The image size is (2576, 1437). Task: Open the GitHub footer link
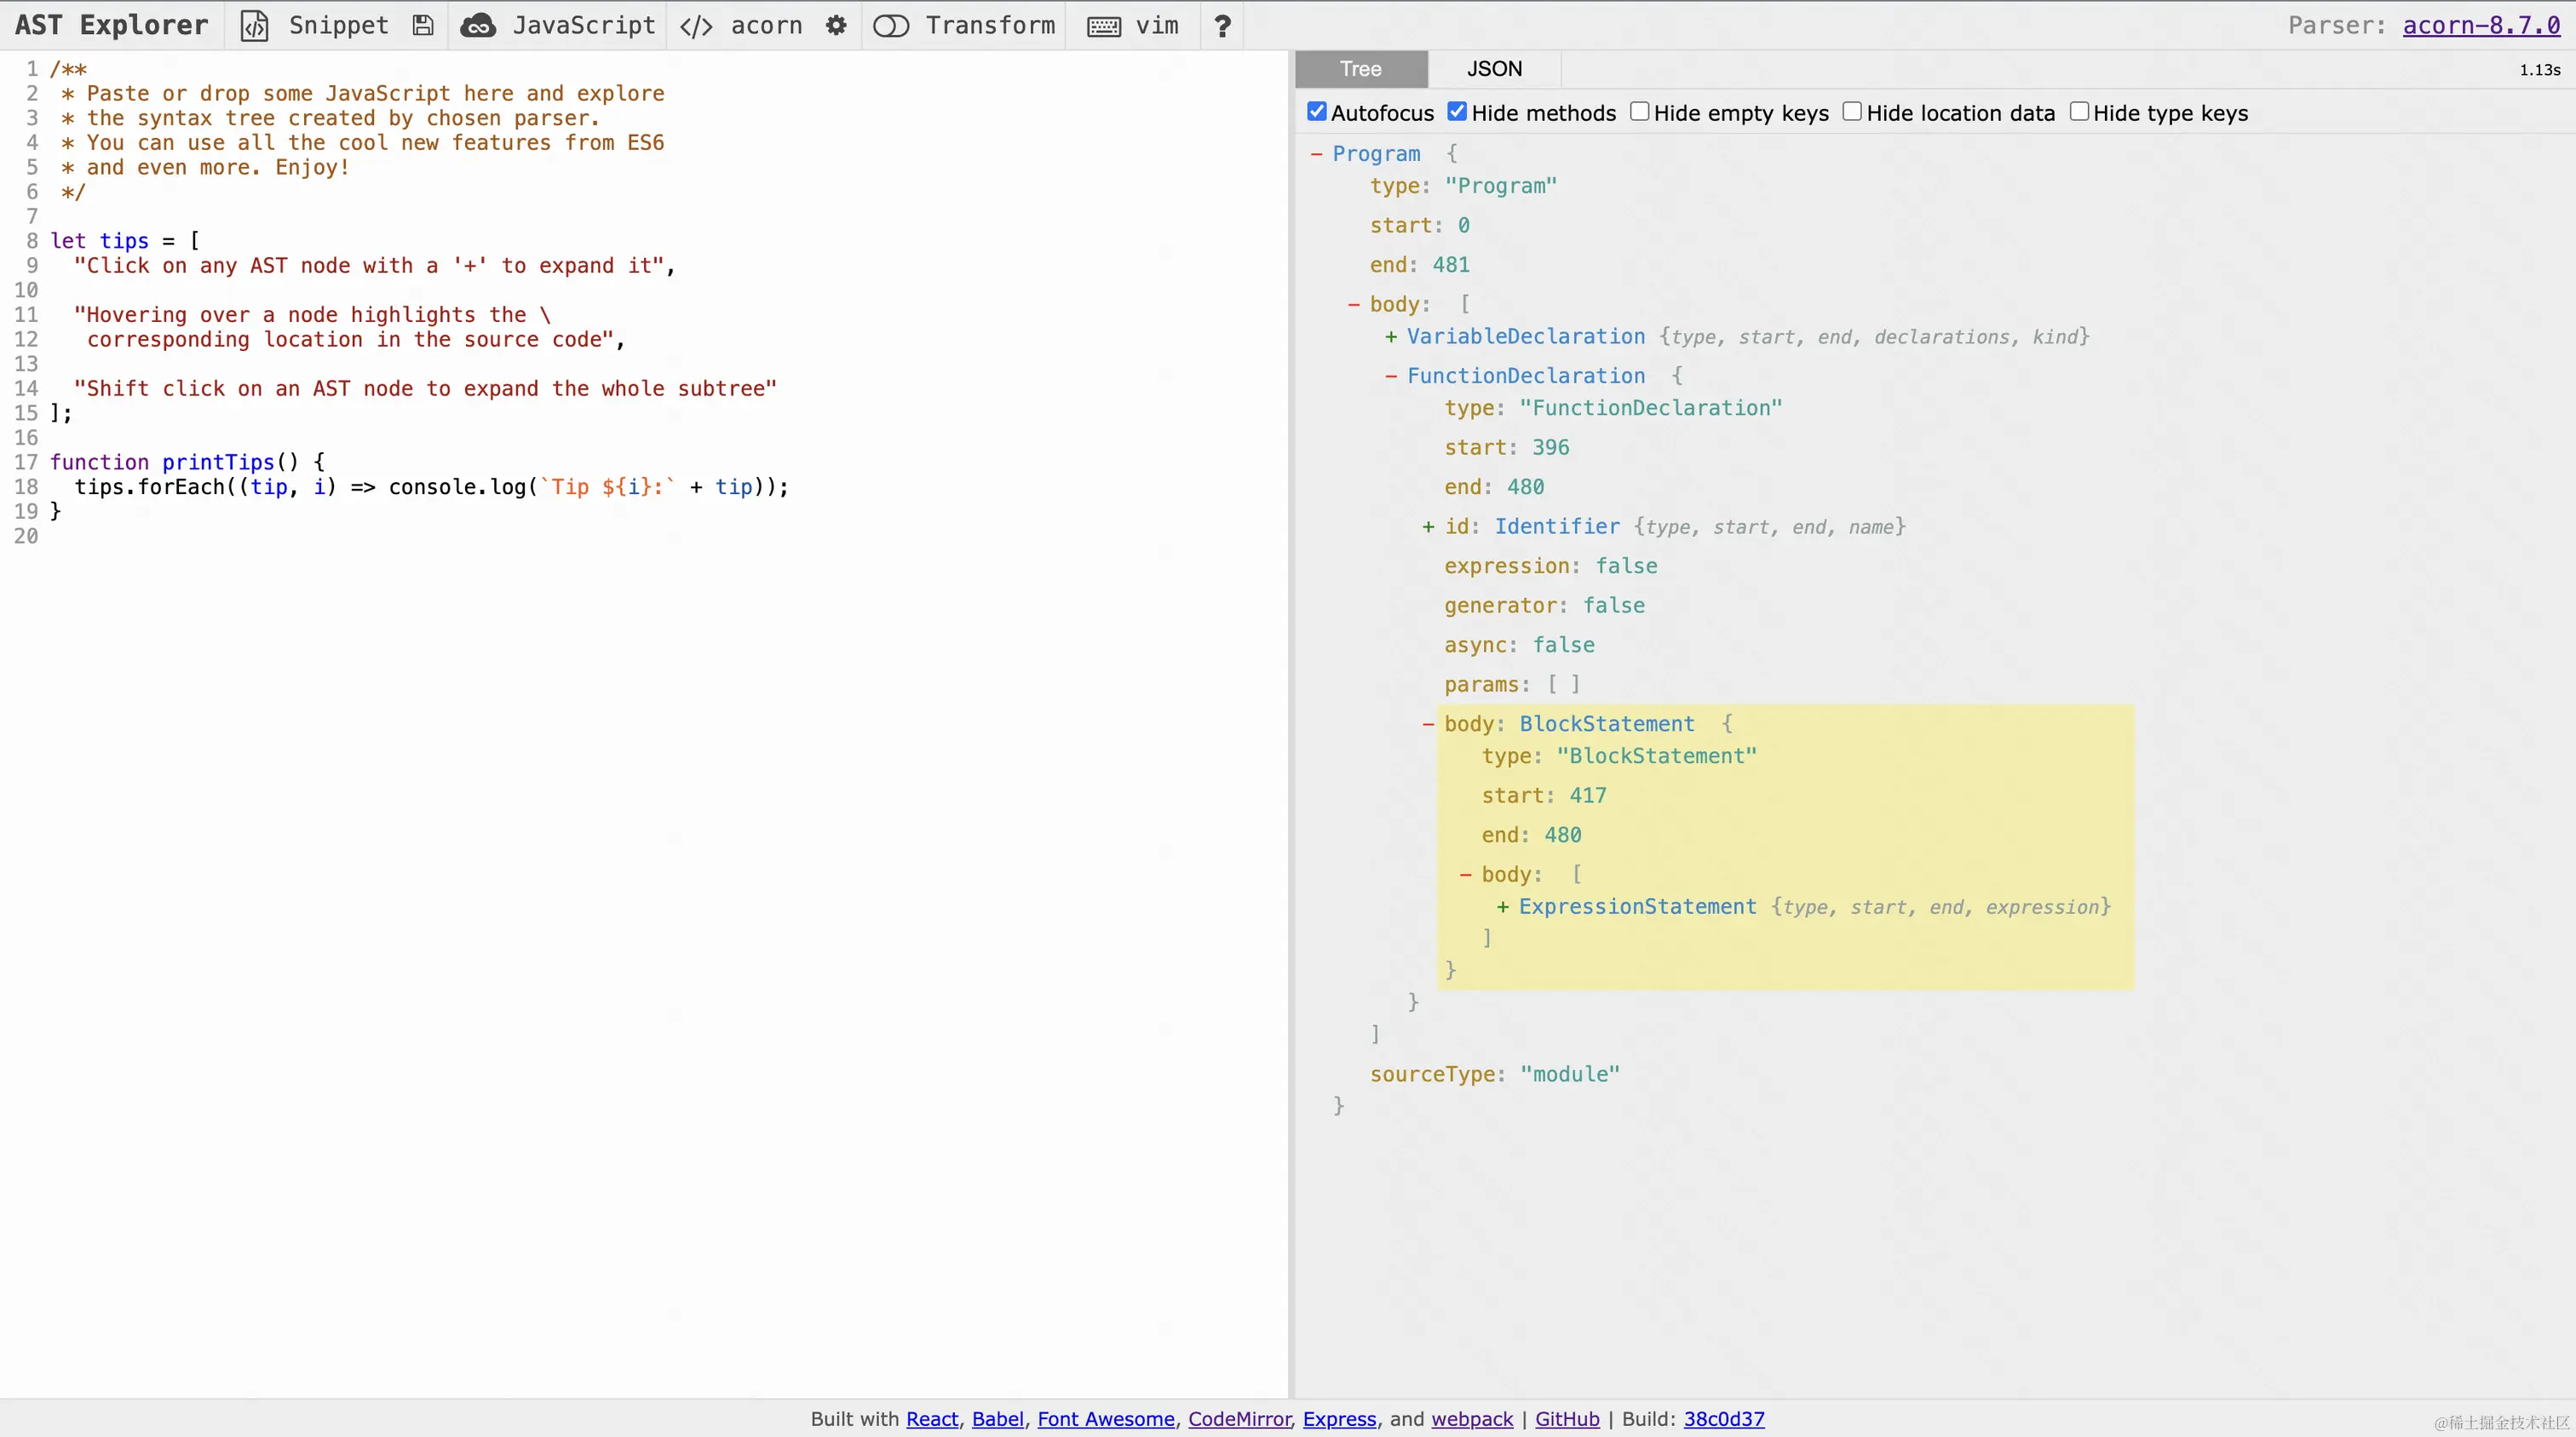[x=1567, y=1419]
